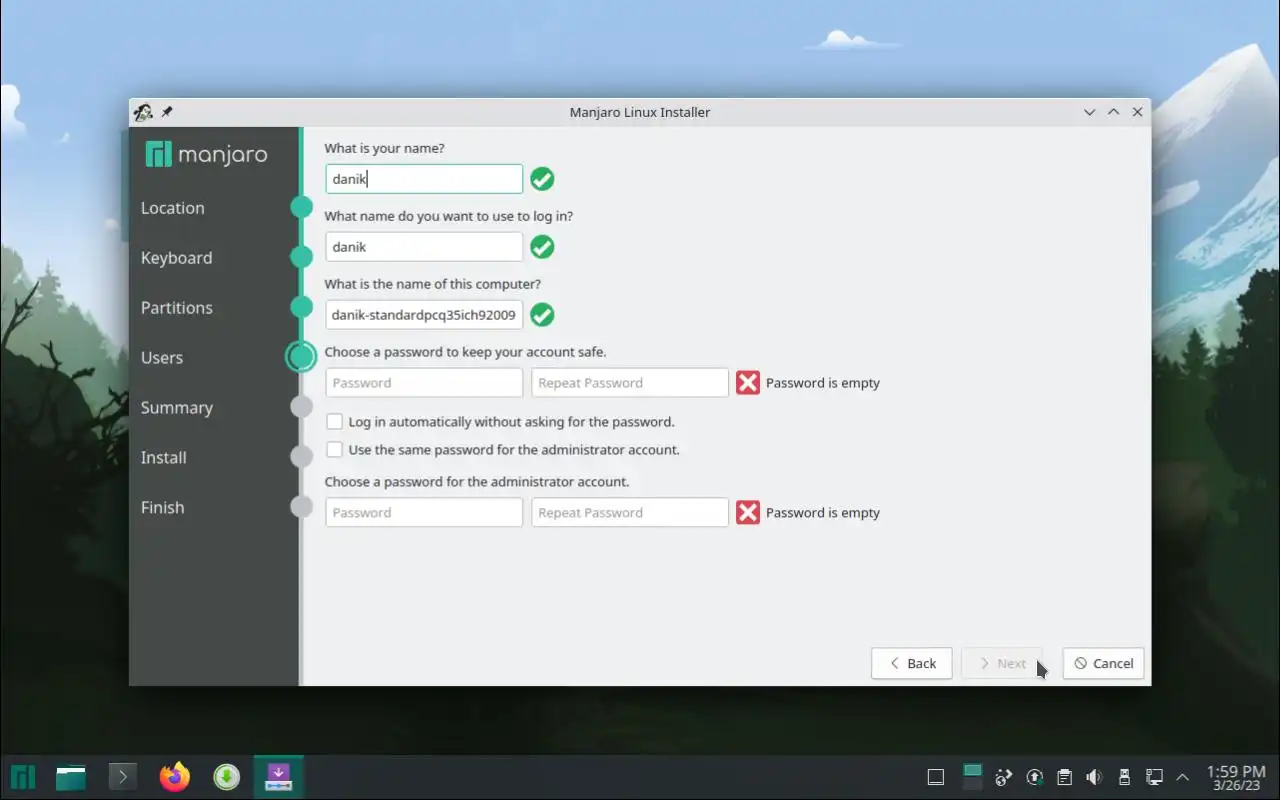Select the Users step in sidebar
The height and width of the screenshot is (800, 1280).
tap(162, 358)
